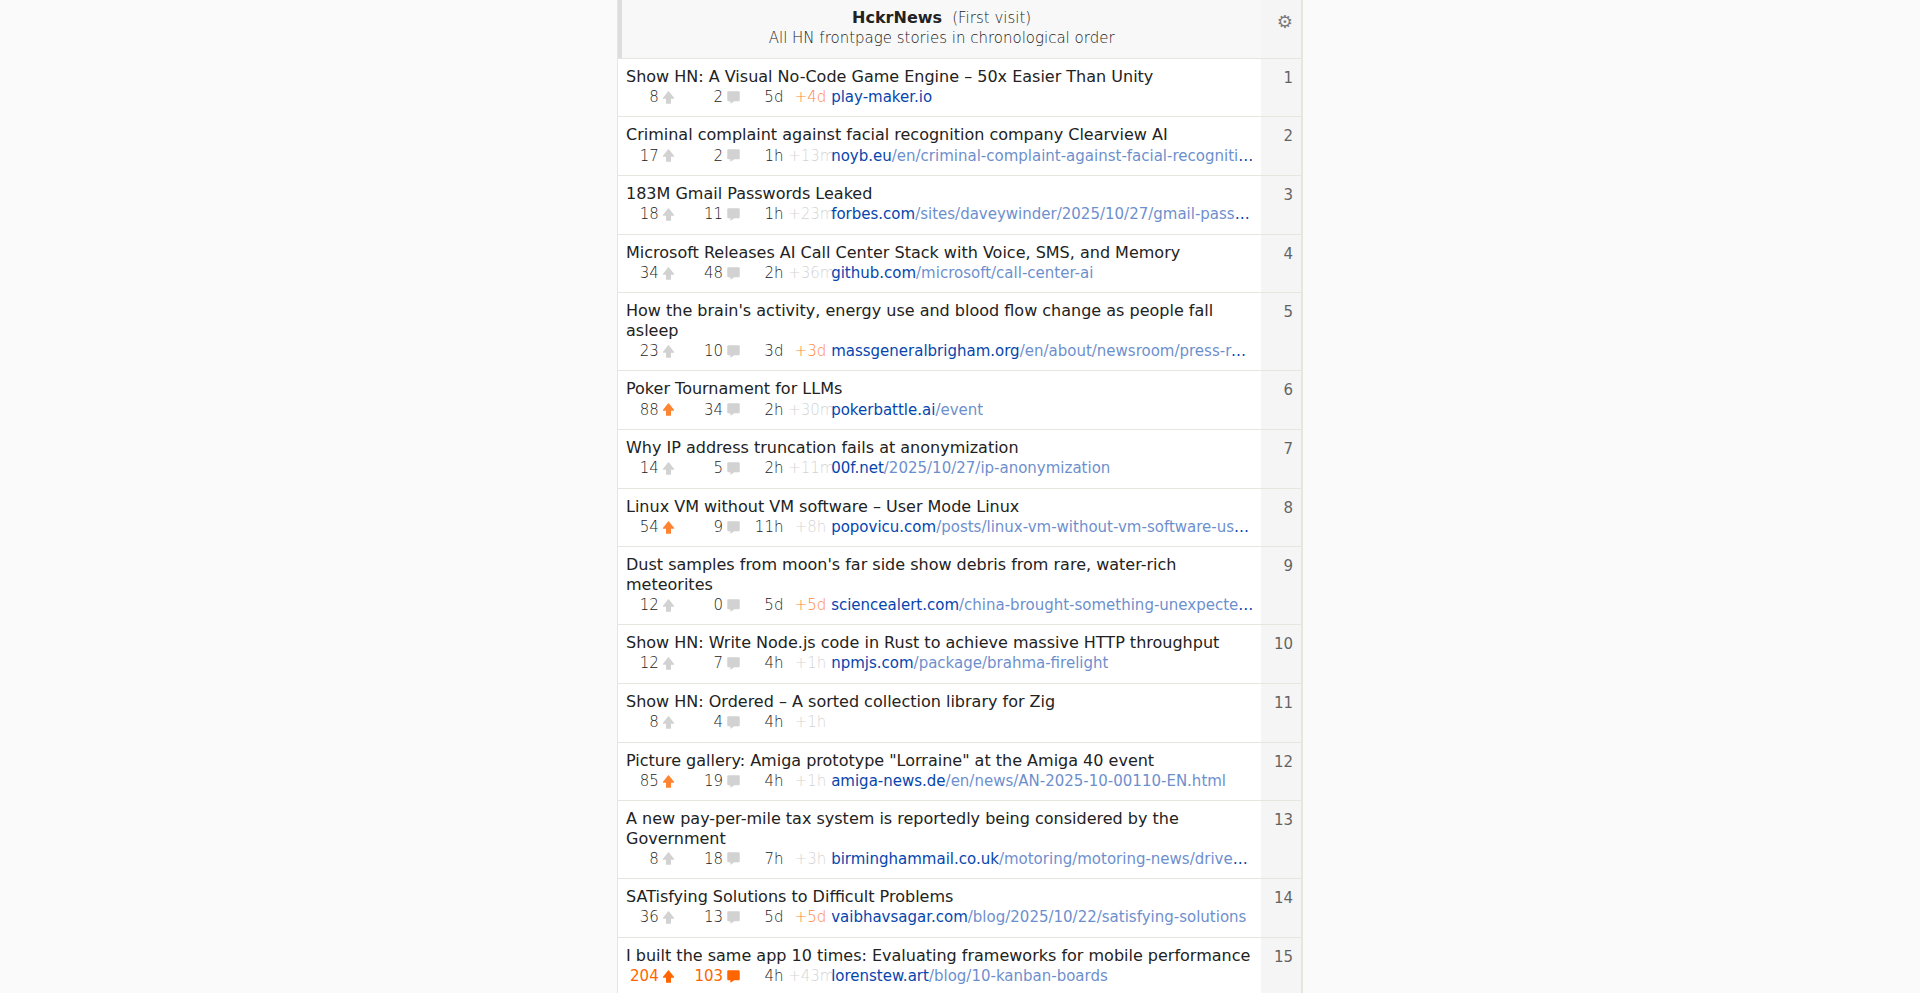Upvote the "Linux VM without VM software" story

[668, 526]
